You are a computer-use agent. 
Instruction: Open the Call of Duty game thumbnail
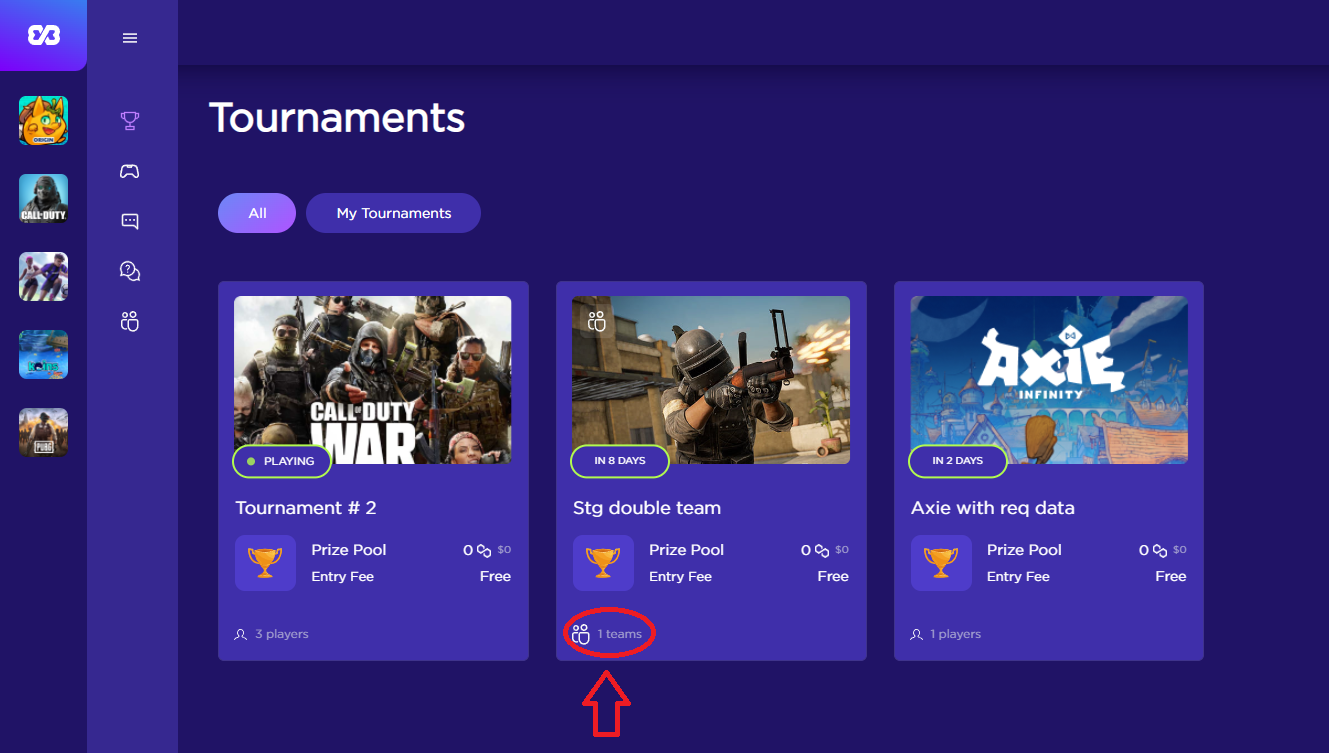tap(43, 198)
